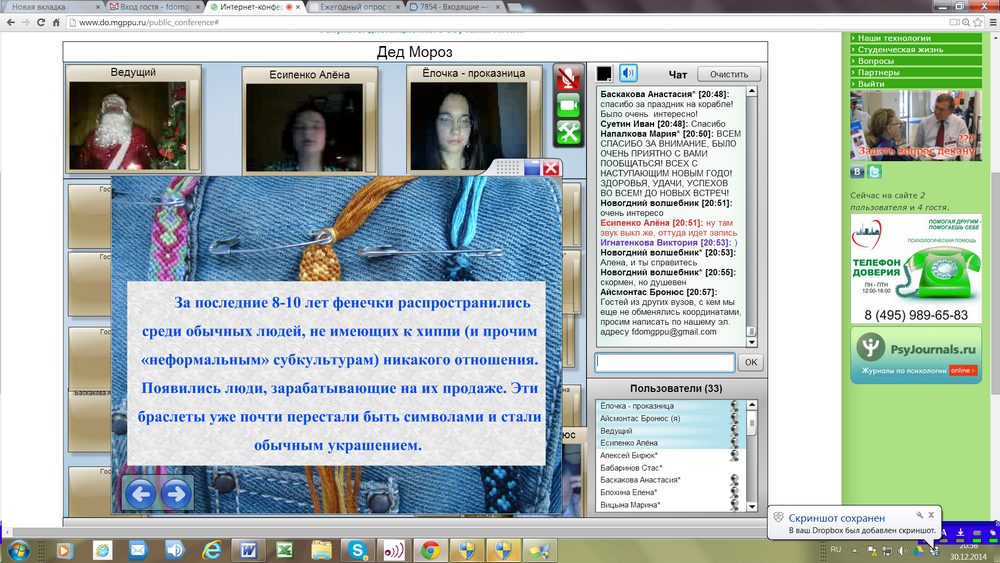Open Skype from the taskbar
This screenshot has width=1000, height=563.
[357, 550]
